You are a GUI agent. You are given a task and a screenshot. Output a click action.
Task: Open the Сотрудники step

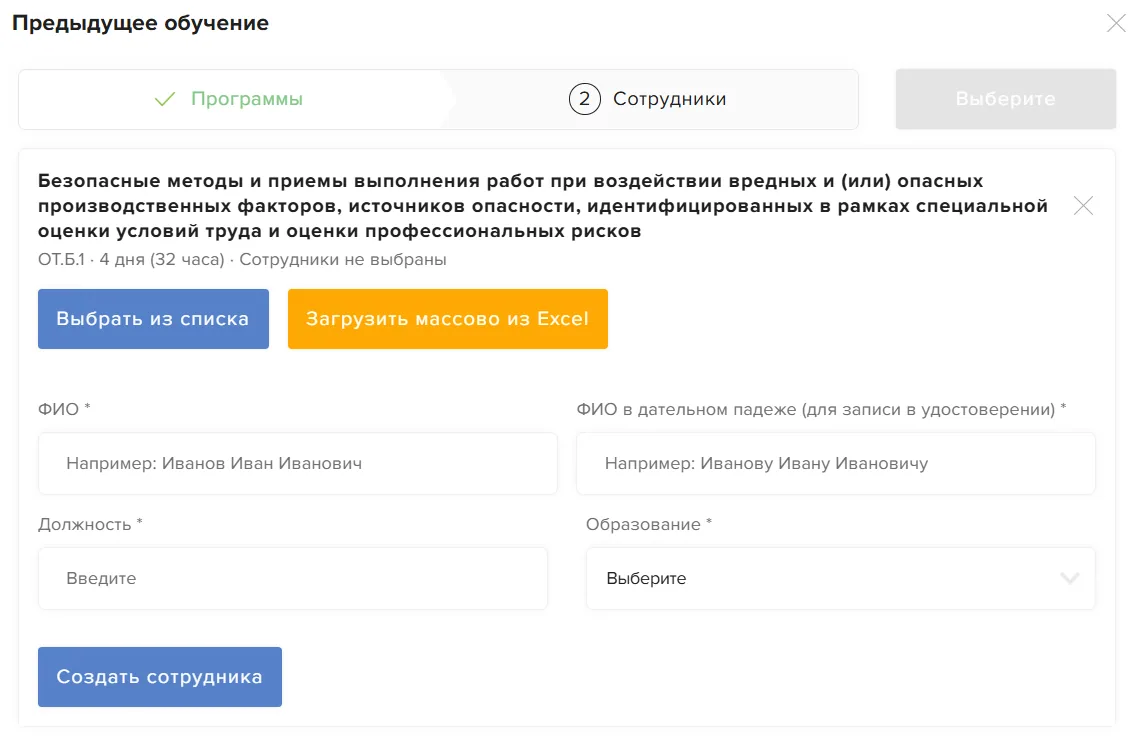point(648,99)
